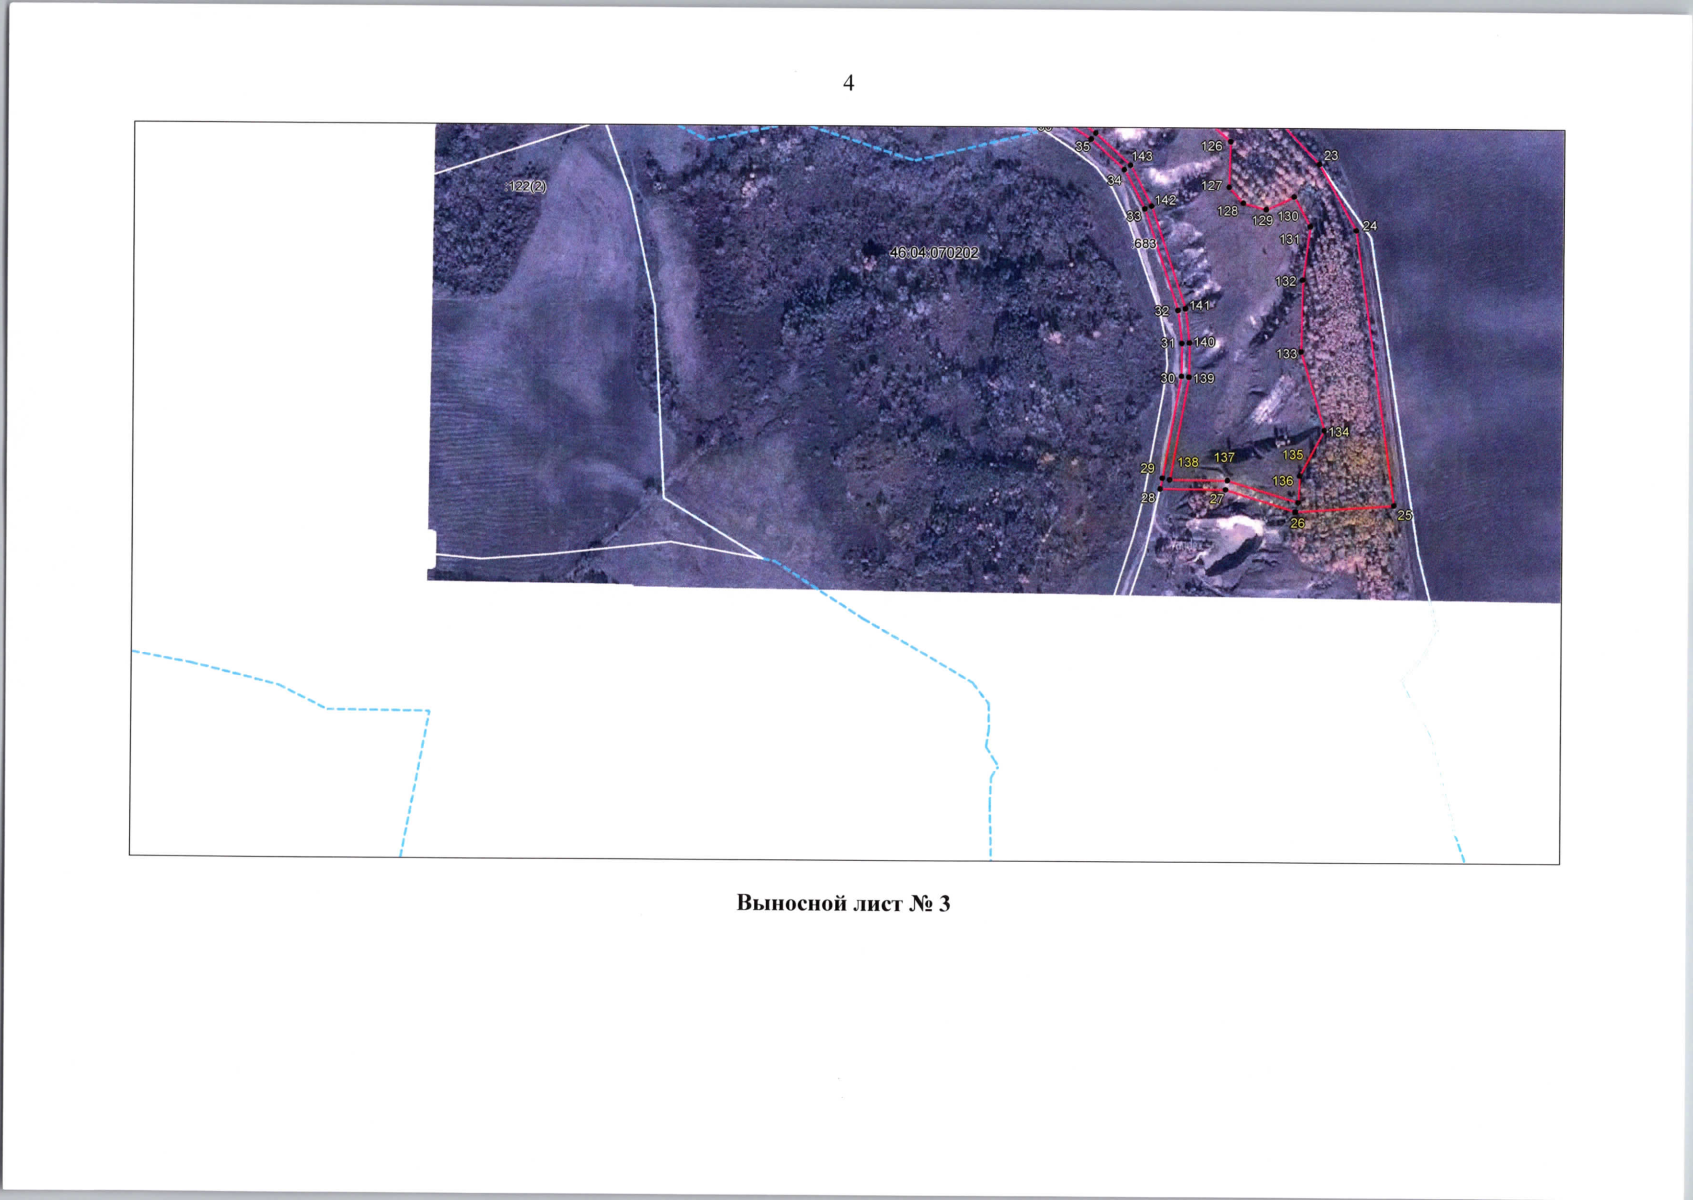Select boundary point 28 marker
Screen dimensions: 1693x1200
(1161, 488)
